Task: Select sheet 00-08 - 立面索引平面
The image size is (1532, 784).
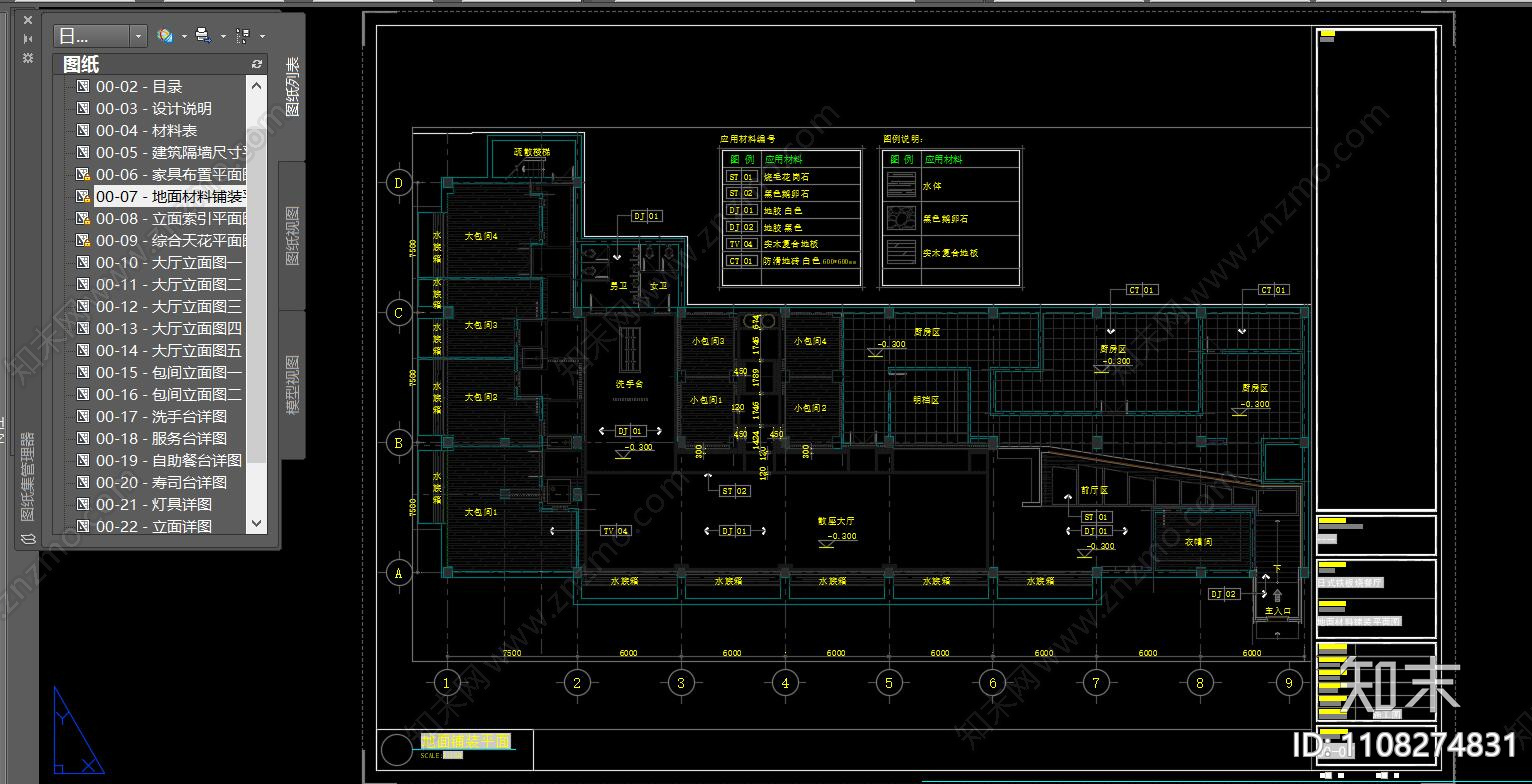Action: (x=170, y=219)
